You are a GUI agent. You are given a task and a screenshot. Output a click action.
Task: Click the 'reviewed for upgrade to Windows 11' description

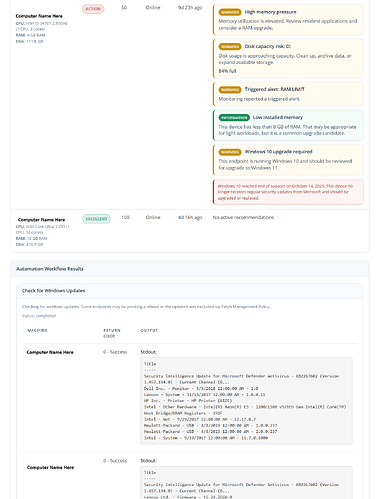pyautogui.click(x=285, y=164)
